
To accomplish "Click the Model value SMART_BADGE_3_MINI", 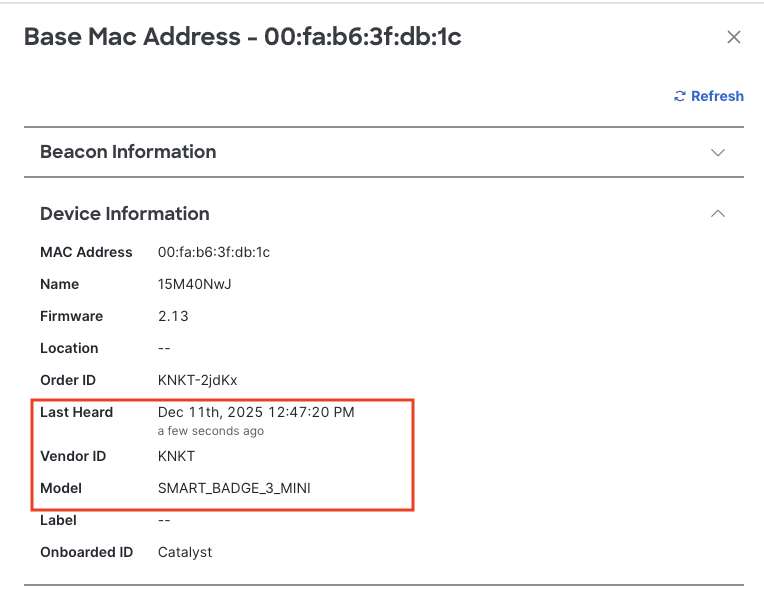I will [x=241, y=488].
